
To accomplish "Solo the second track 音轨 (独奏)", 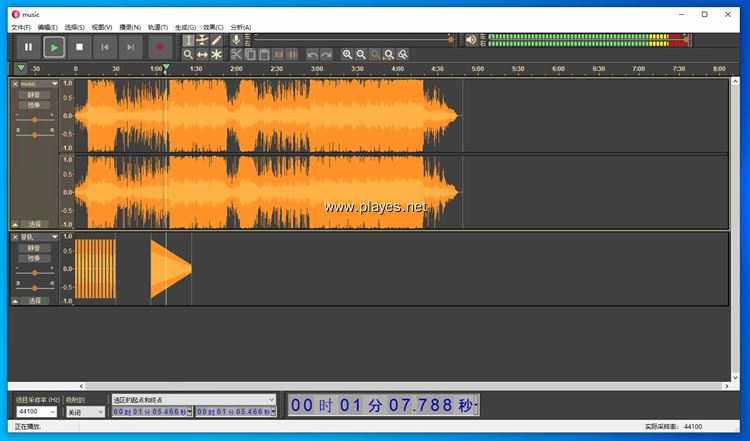I will click(x=33, y=258).
